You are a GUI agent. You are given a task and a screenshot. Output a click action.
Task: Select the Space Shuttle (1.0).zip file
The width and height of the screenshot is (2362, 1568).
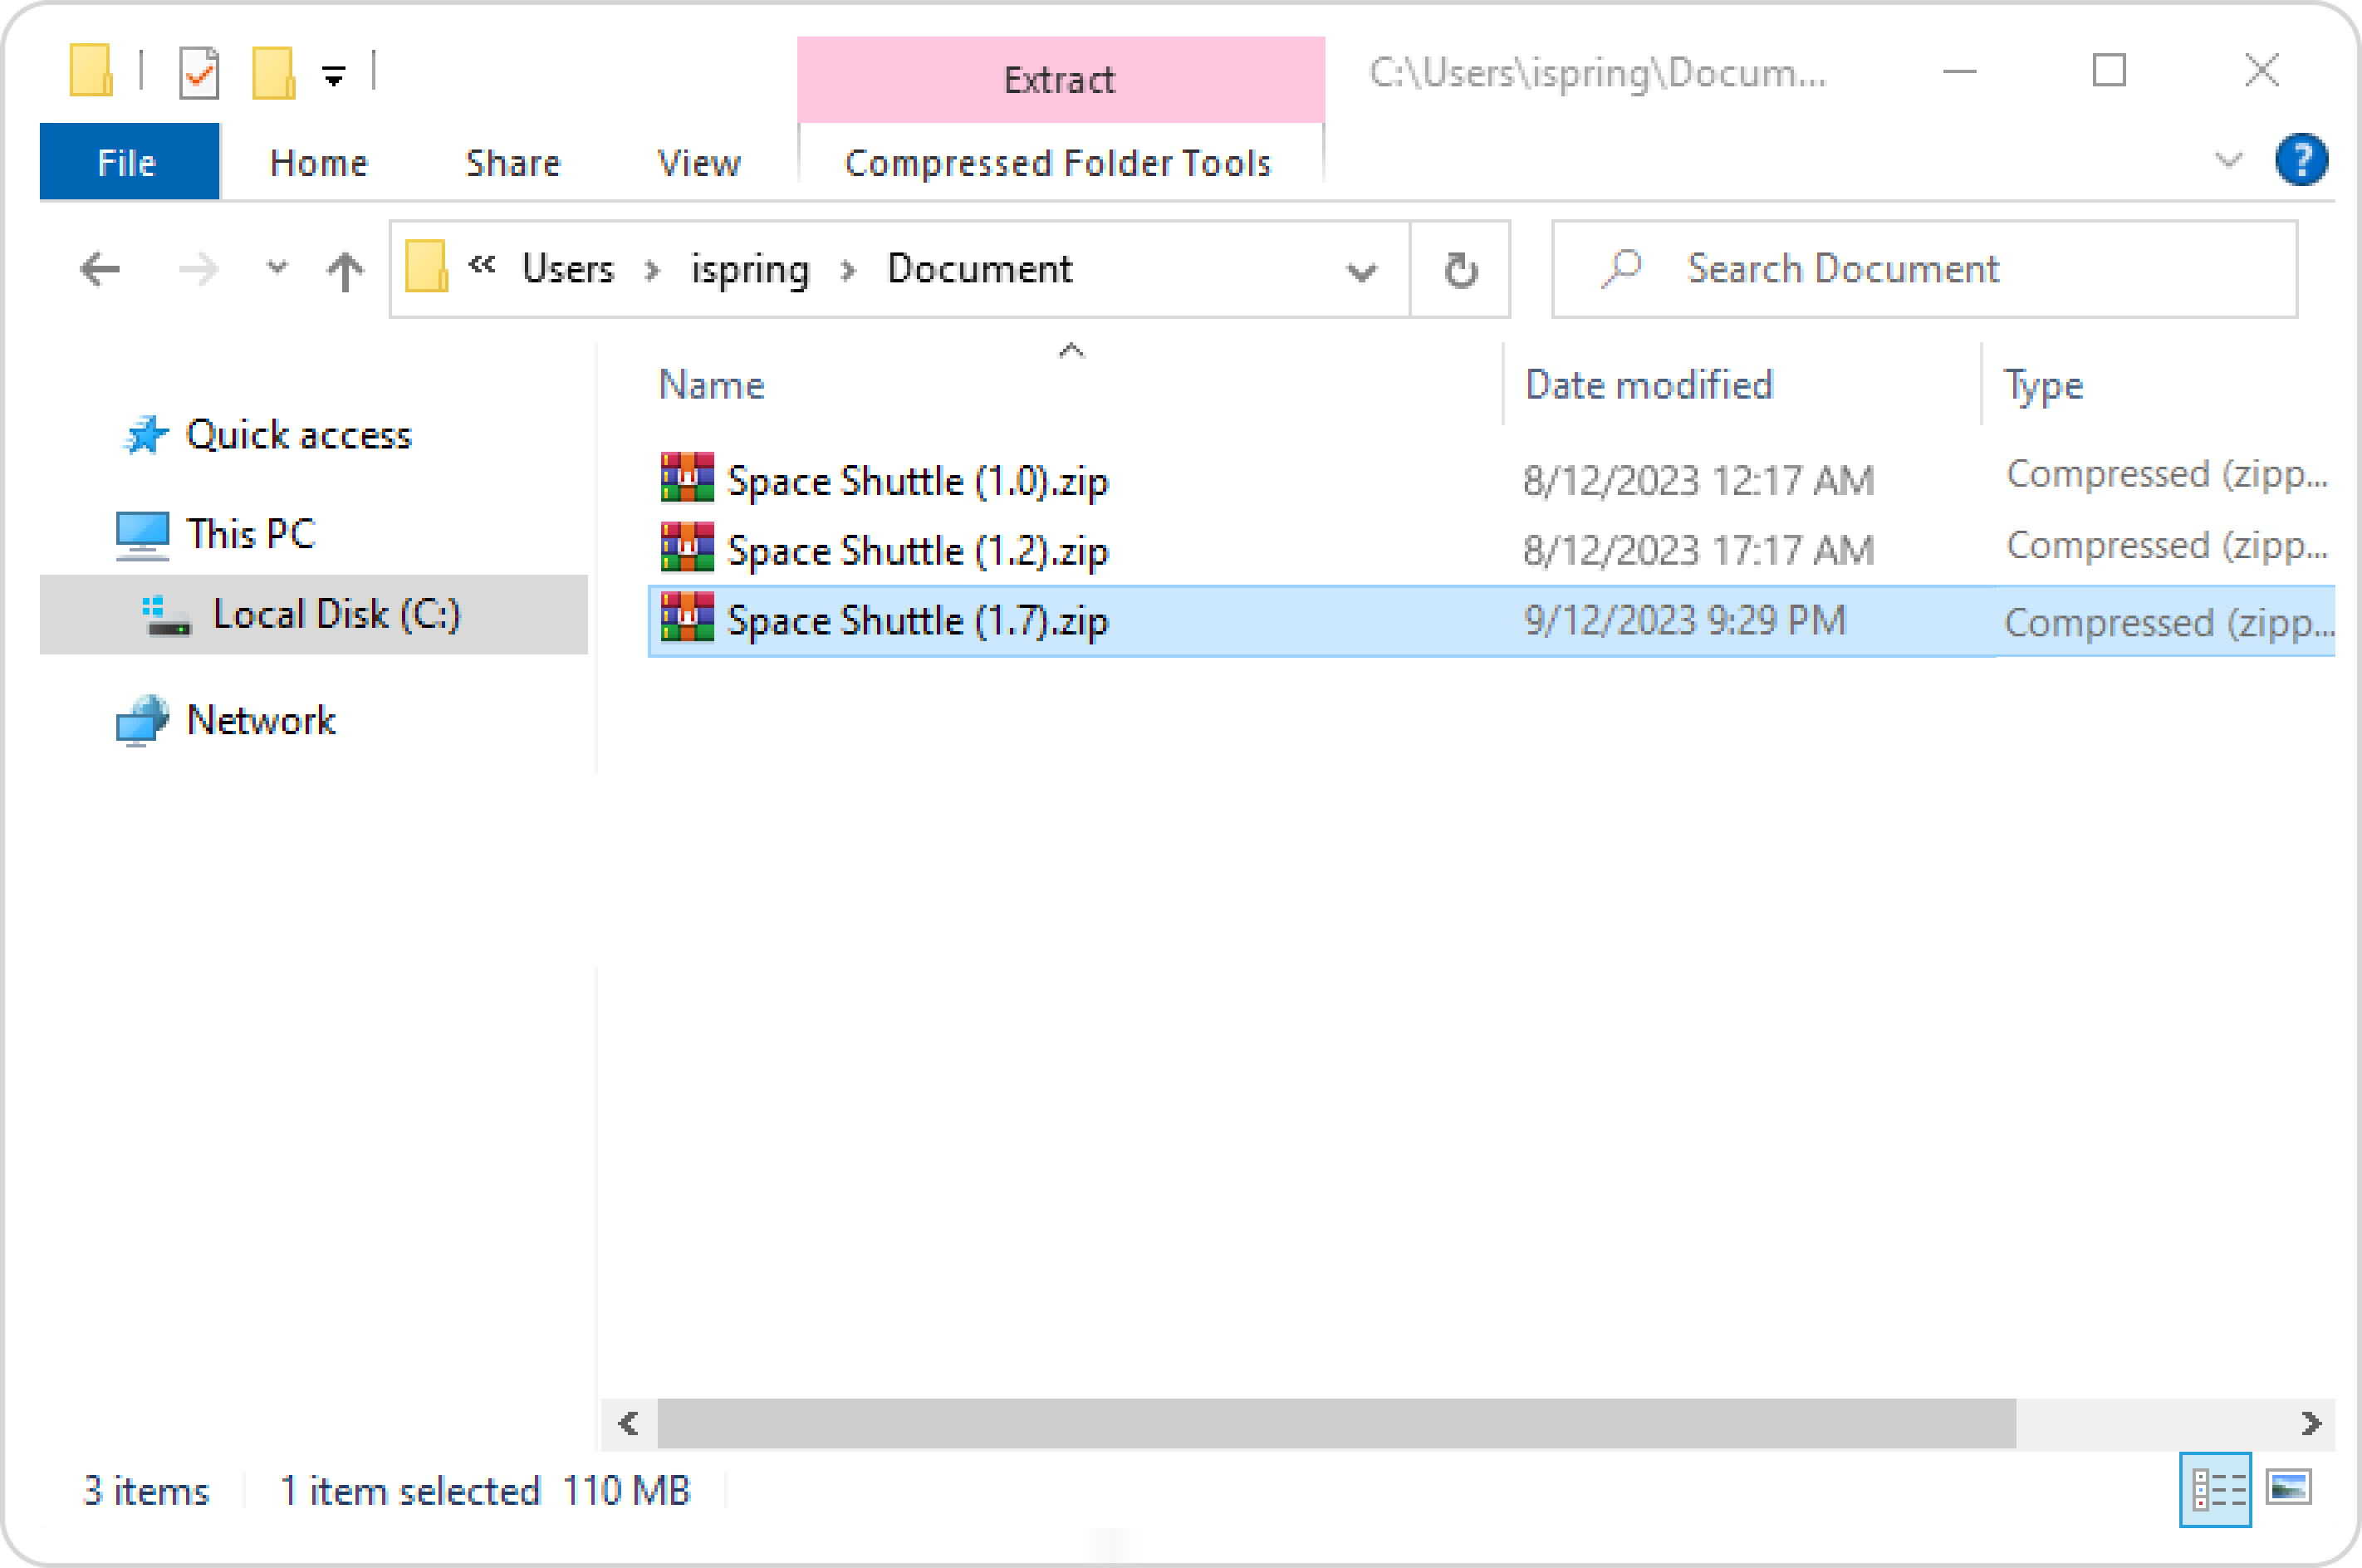click(917, 480)
